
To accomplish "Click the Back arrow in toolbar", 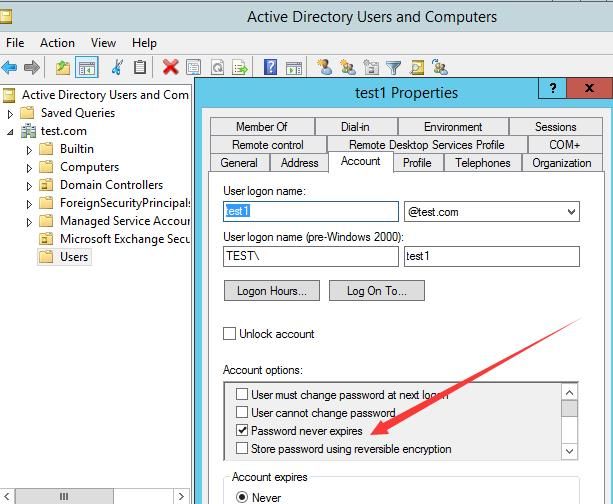I will (x=9, y=67).
